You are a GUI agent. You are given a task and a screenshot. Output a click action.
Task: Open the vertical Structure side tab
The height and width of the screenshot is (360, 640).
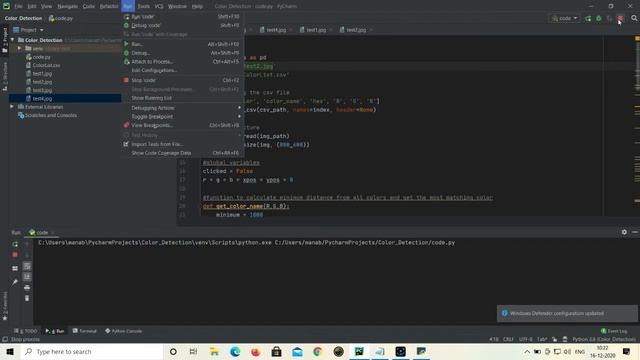(x=4, y=76)
